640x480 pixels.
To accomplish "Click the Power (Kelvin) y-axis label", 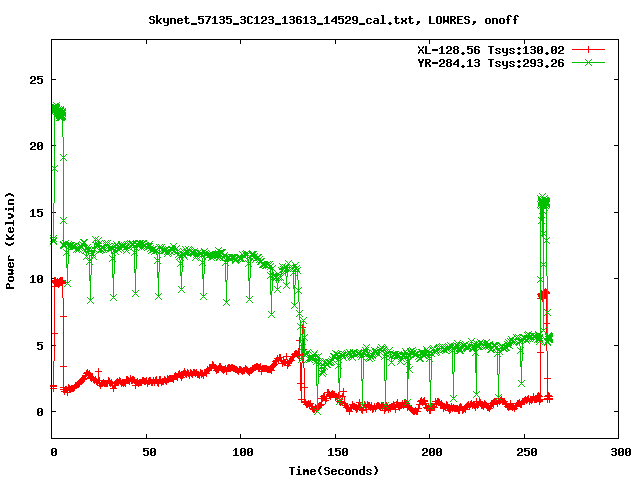I will point(10,241).
